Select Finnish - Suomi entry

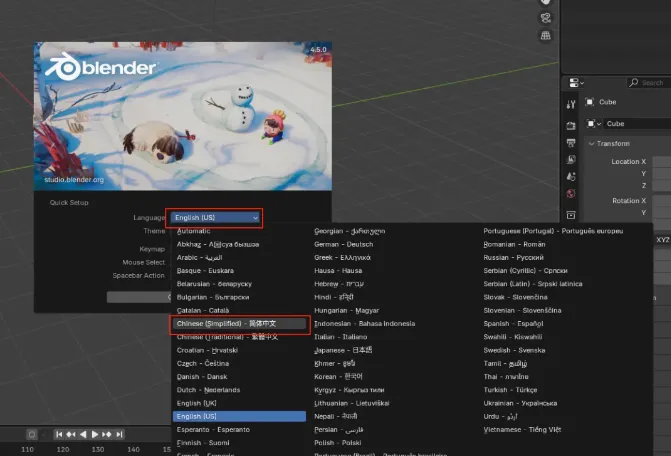tap(239, 443)
